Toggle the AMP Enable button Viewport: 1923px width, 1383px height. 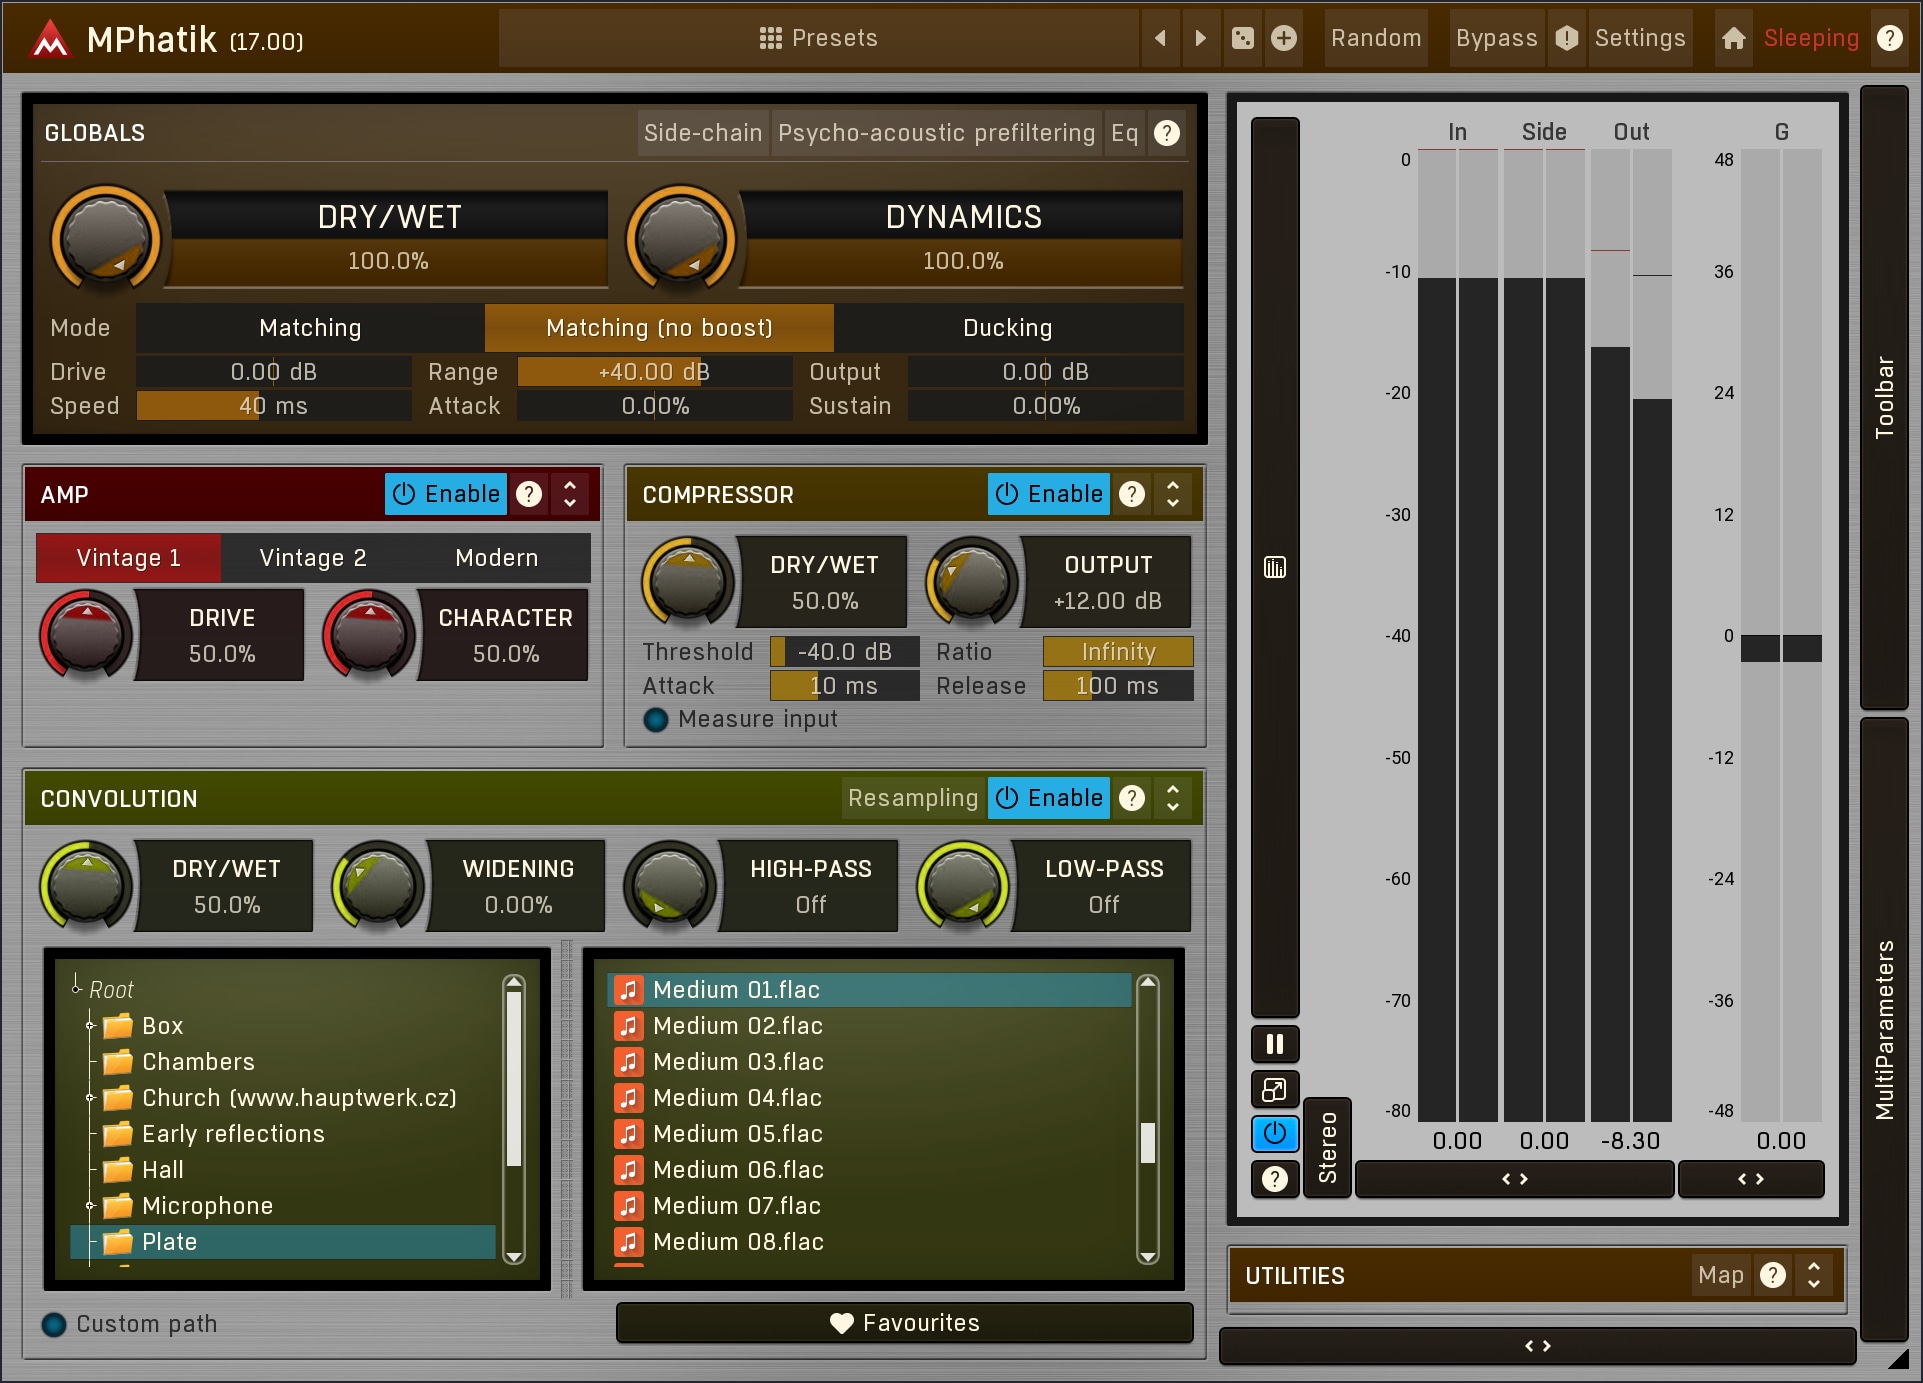pyautogui.click(x=446, y=494)
